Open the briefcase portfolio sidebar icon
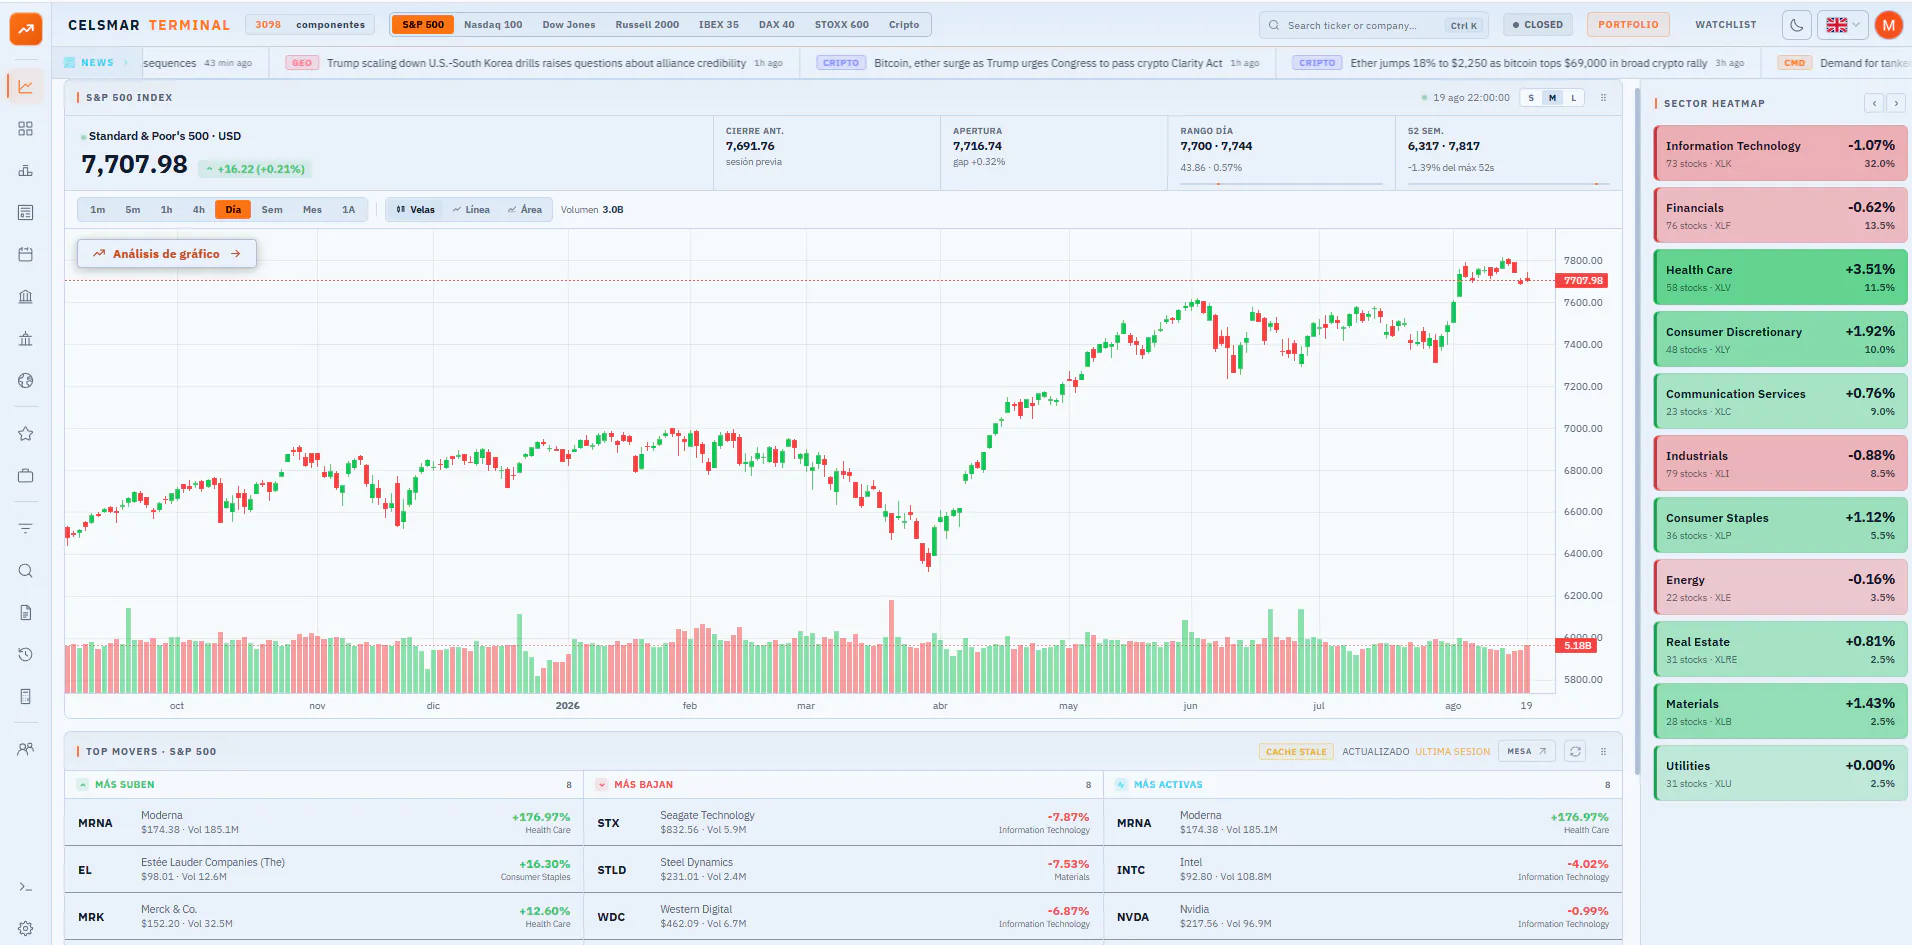The height and width of the screenshot is (945, 1912). 26,476
